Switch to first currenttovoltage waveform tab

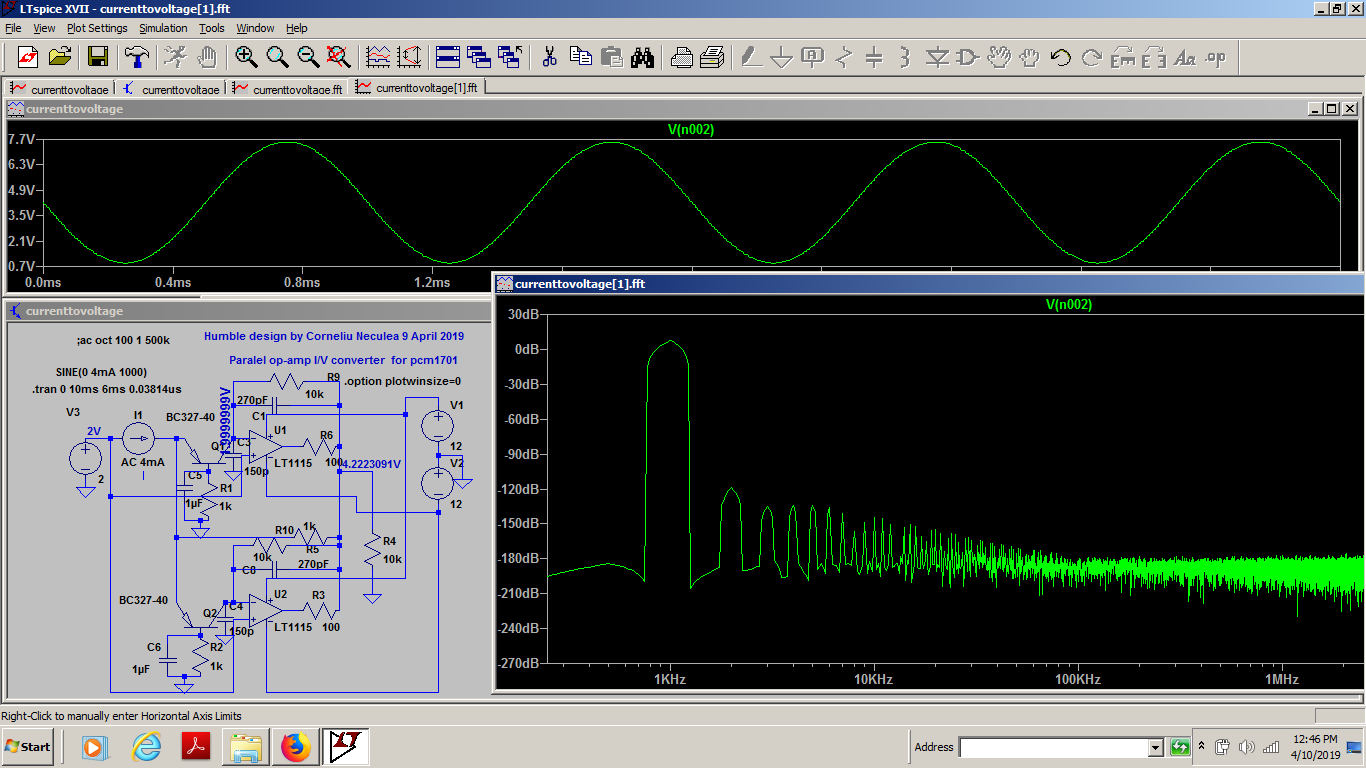click(60, 88)
